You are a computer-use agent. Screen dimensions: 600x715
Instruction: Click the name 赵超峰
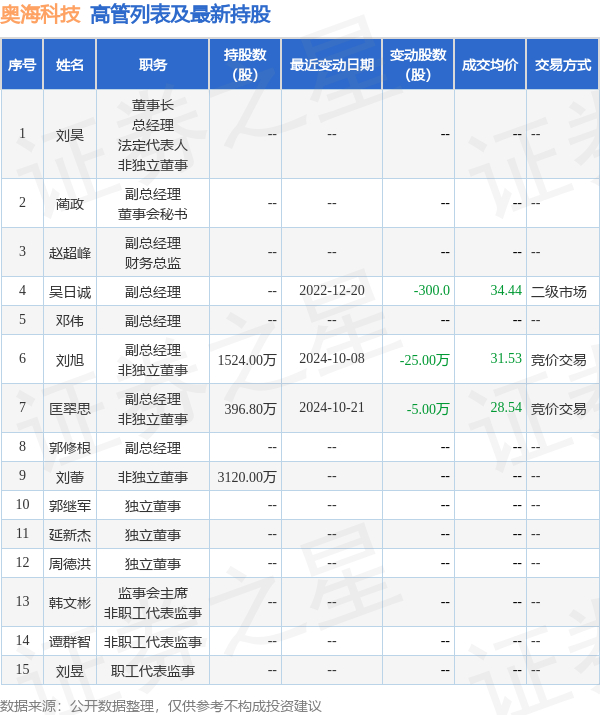(x=70, y=253)
